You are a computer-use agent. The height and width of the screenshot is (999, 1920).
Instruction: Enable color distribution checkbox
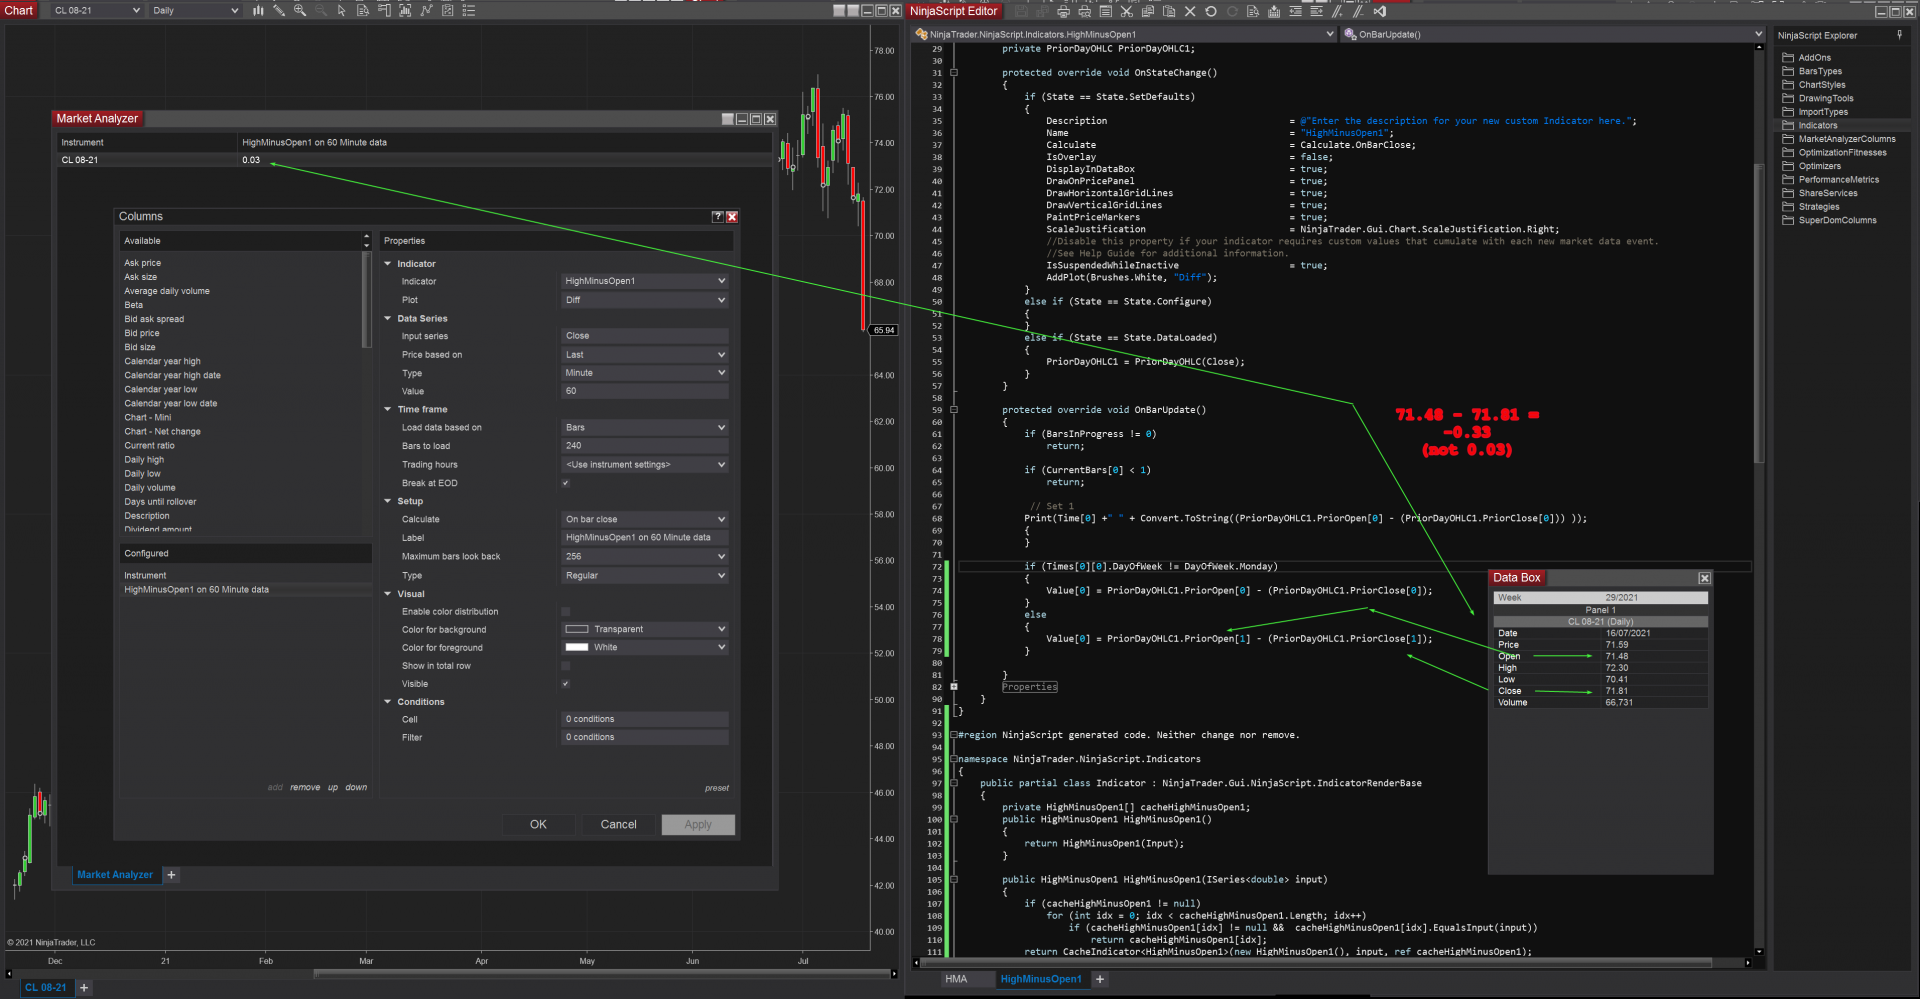point(566,612)
